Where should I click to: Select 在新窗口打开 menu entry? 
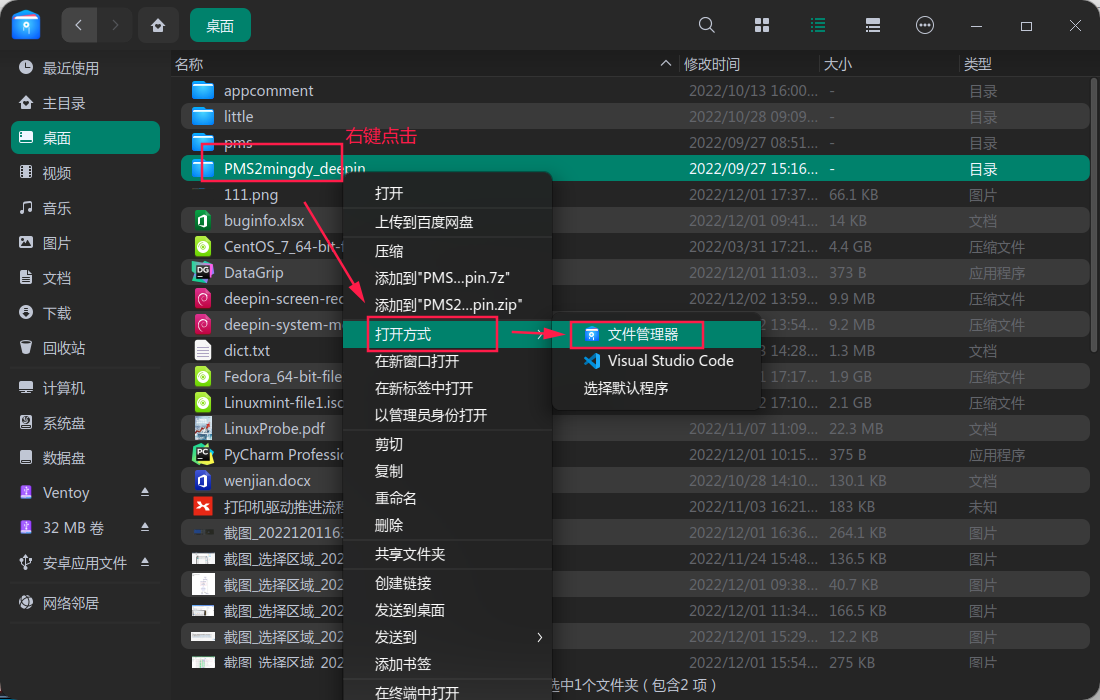447,361
